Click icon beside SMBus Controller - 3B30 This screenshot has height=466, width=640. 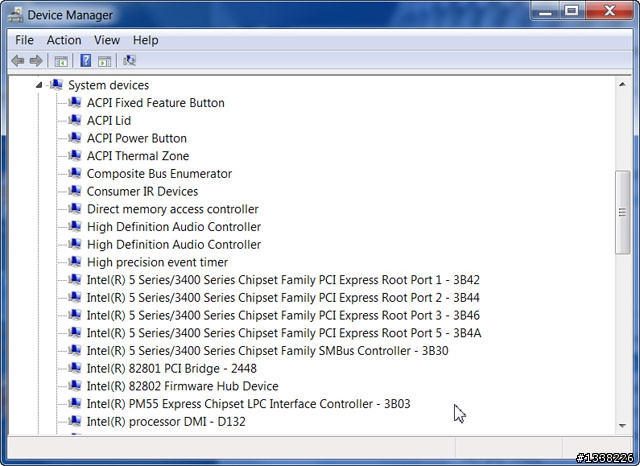[x=75, y=350]
